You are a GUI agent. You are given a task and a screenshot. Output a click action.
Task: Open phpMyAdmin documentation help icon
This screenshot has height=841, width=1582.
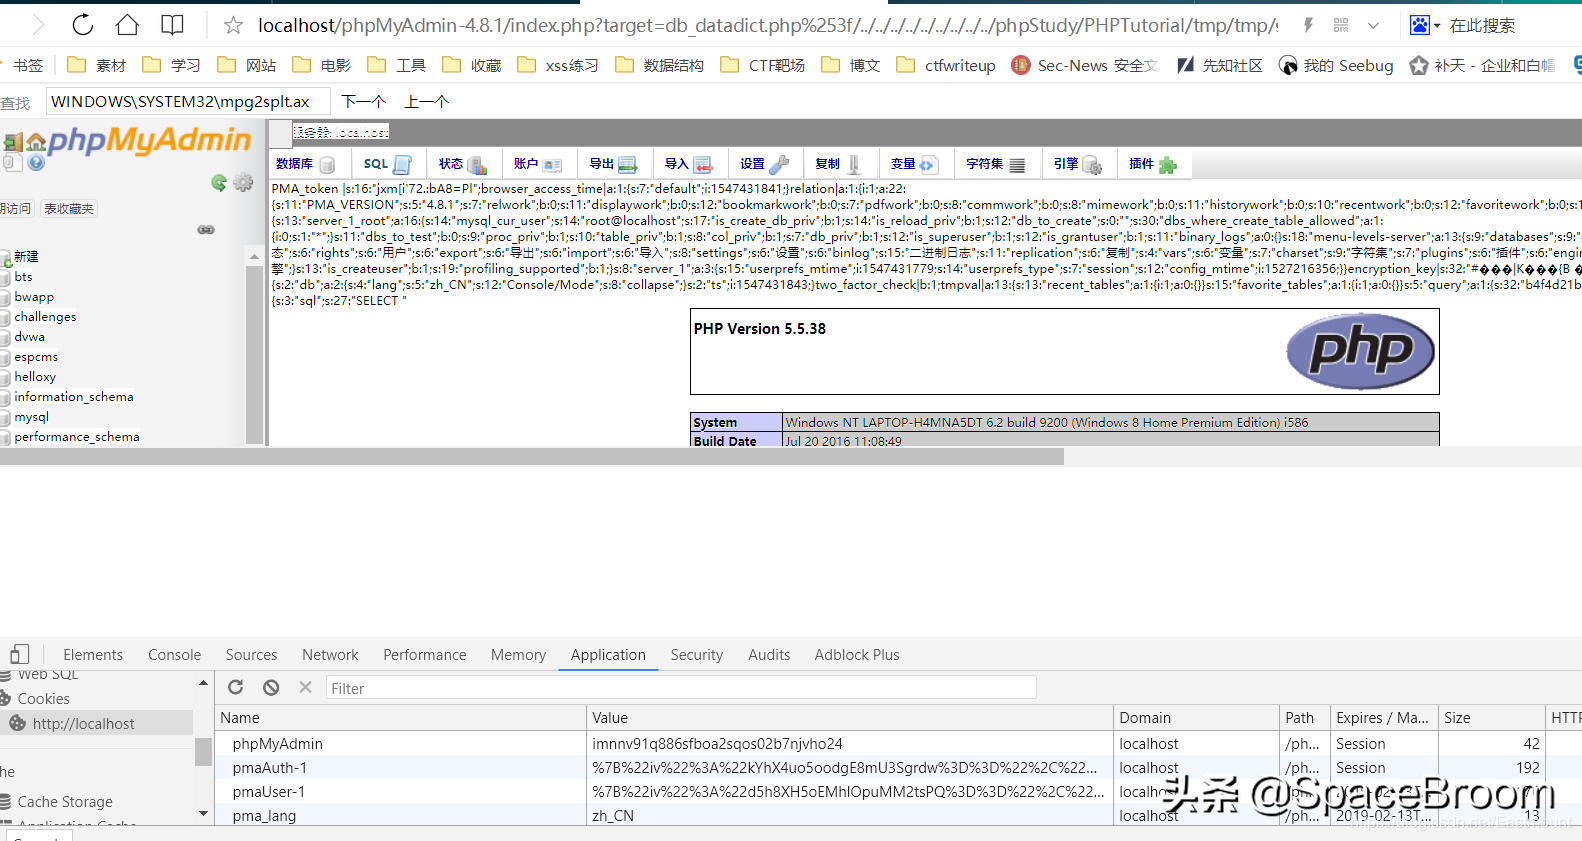coord(36,162)
